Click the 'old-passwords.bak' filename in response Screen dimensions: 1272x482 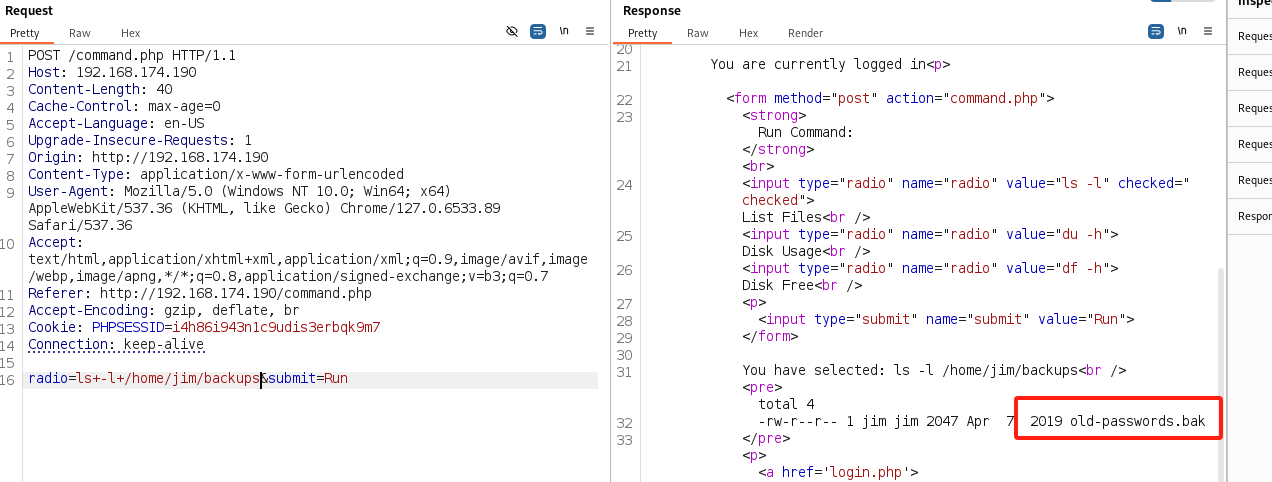click(x=1137, y=421)
